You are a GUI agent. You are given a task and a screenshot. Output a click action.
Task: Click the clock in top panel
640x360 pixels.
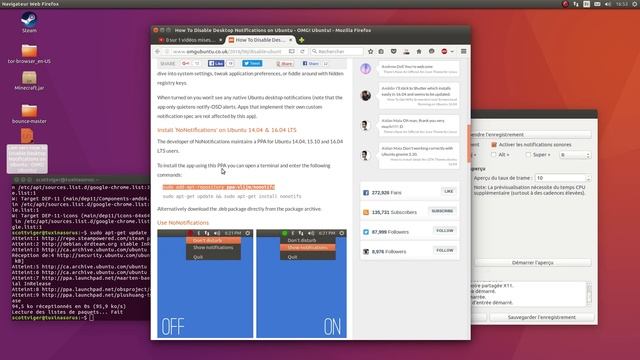(622, 4)
